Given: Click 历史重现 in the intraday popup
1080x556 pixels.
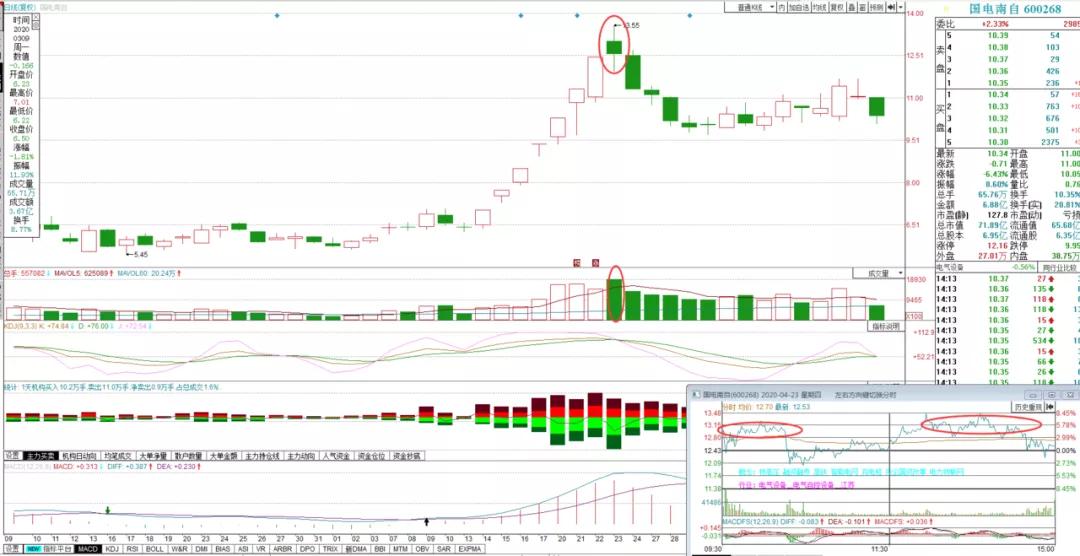Looking at the screenshot, I should 1028,406.
